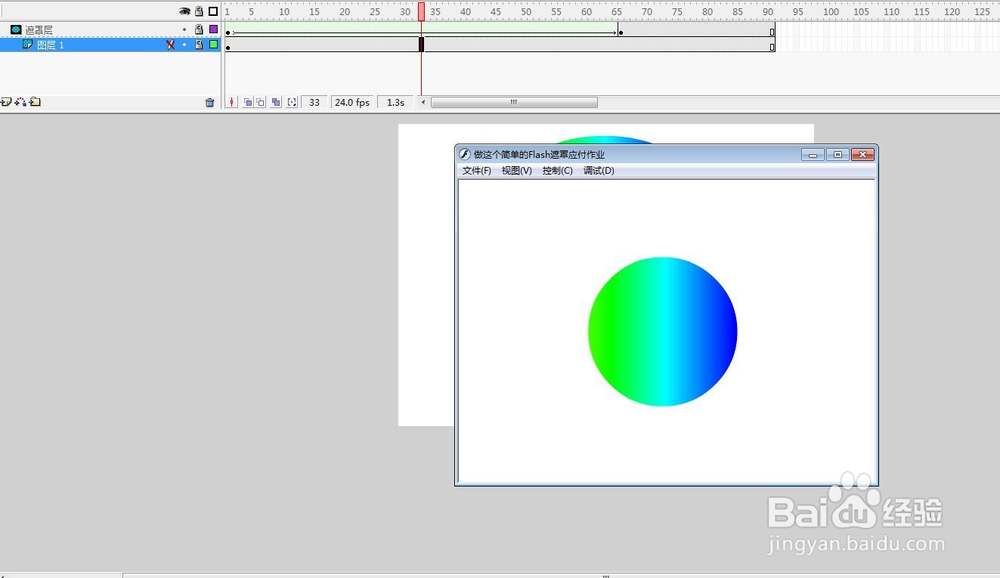Click the mask layer icon beside 遮罩层
The image size is (1000, 578).
click(16, 29)
